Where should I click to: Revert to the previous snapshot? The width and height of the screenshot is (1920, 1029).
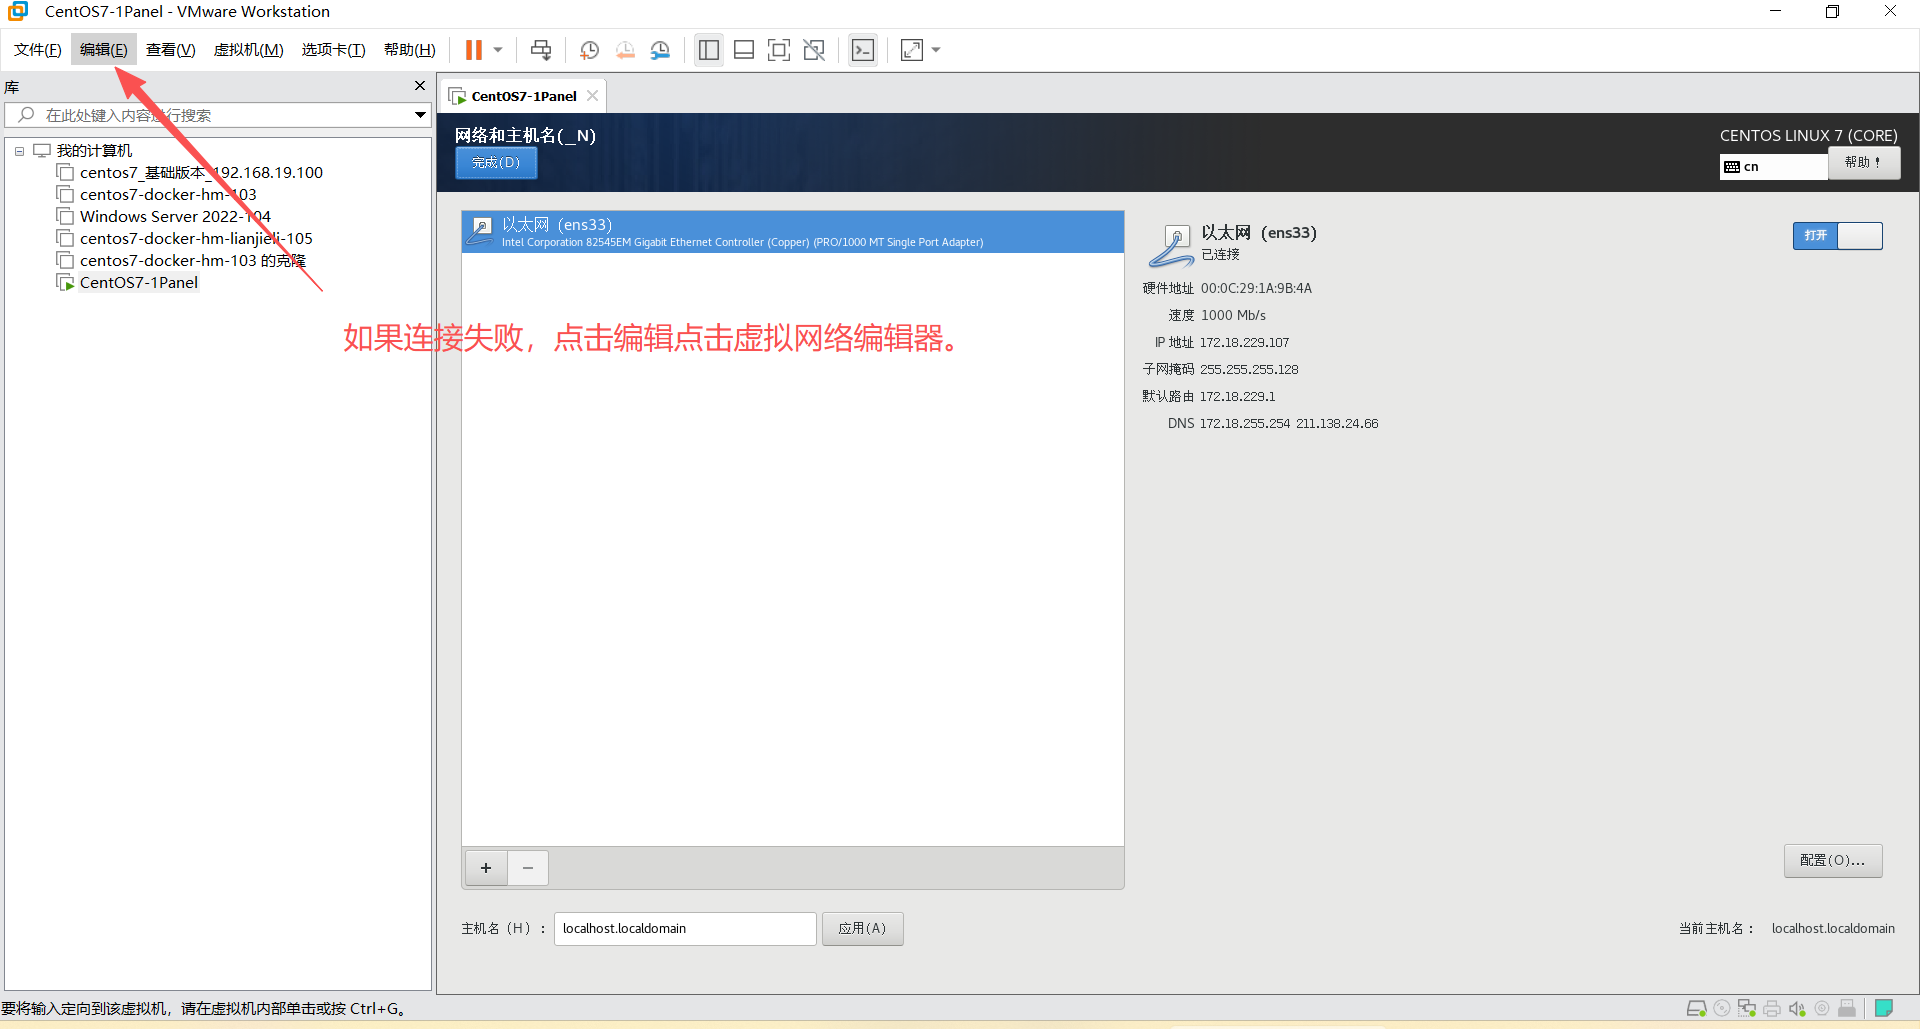[625, 50]
